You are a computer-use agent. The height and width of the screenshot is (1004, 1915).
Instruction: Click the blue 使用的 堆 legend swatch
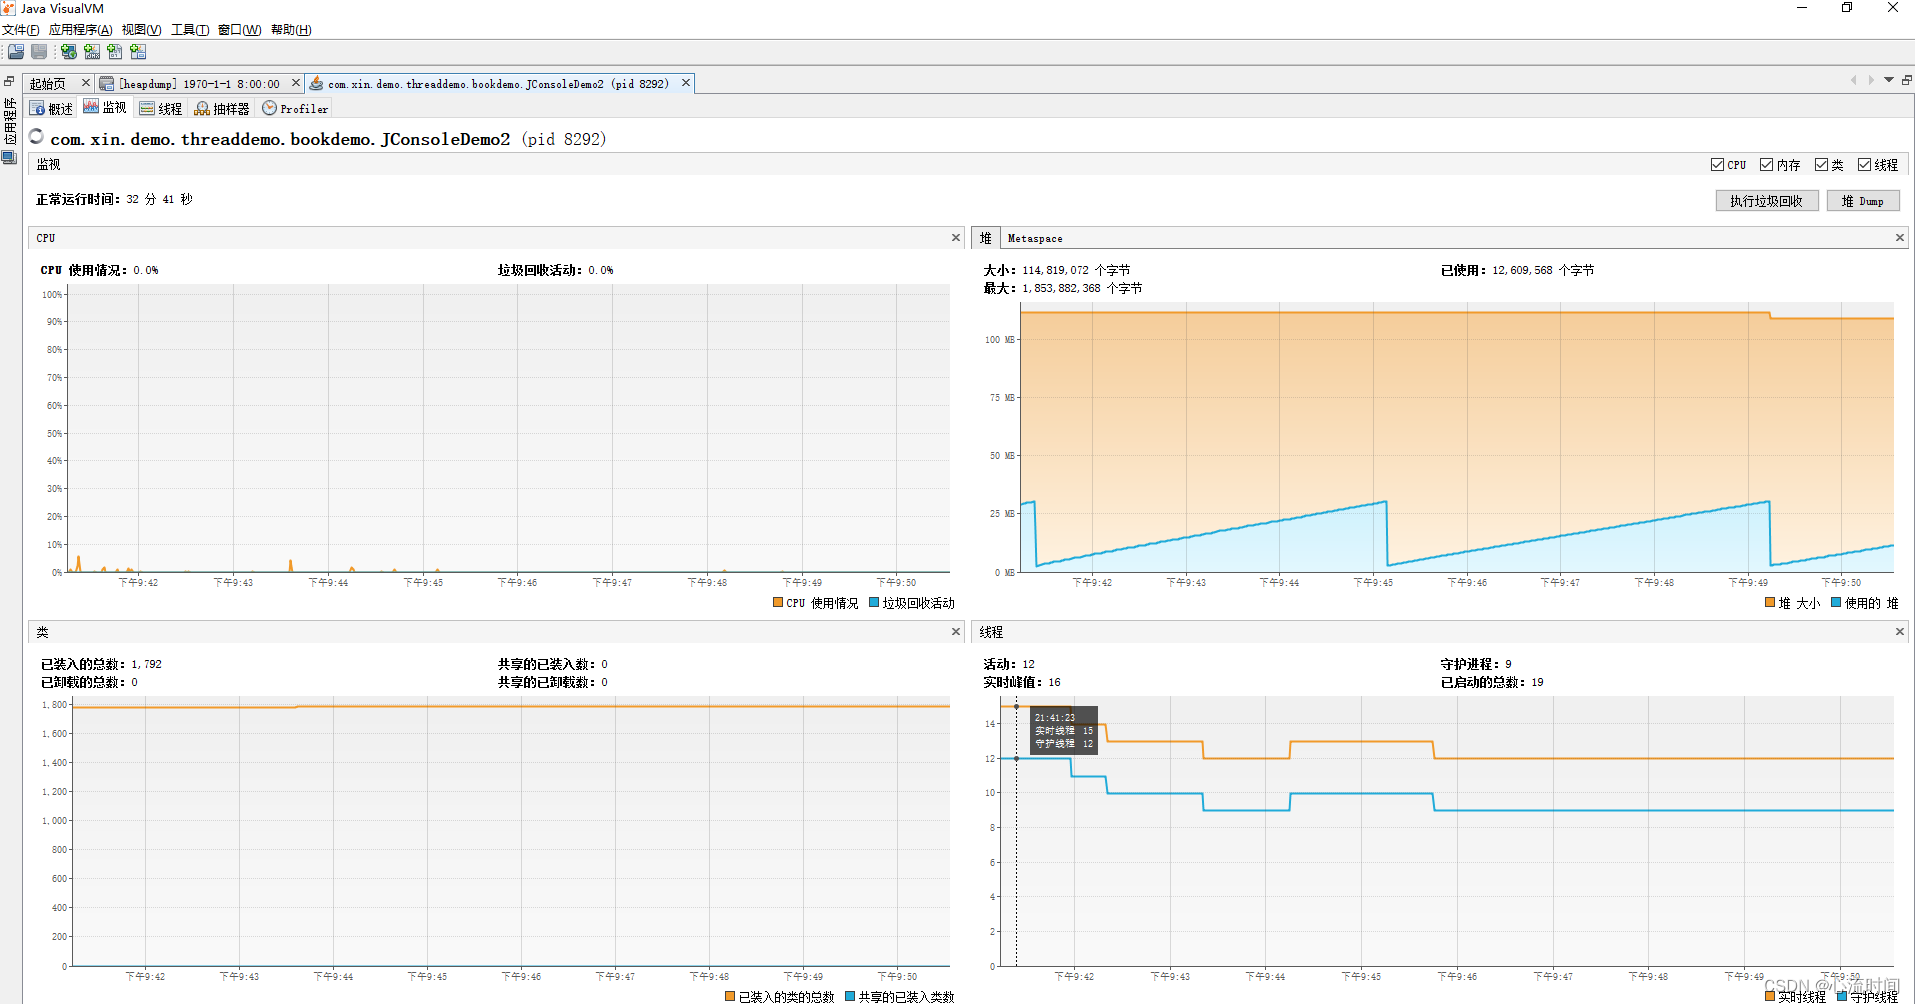[1836, 602]
